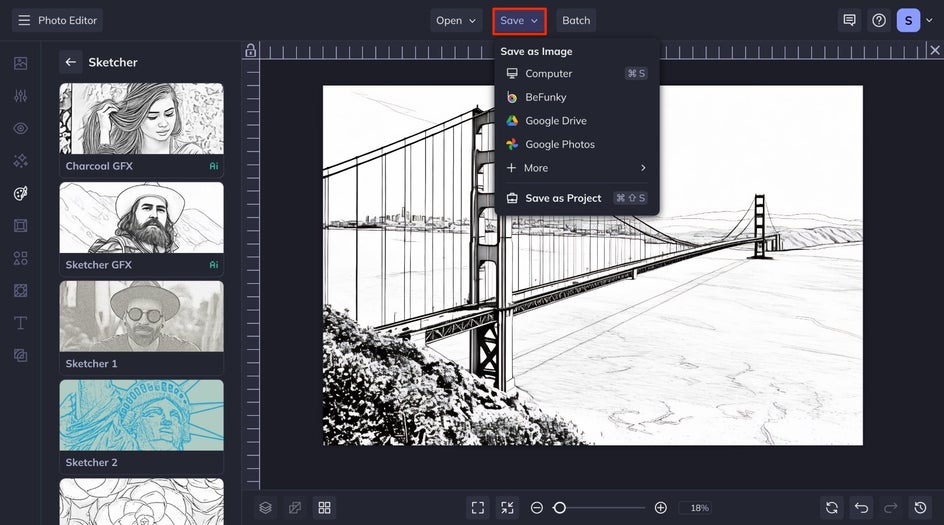
Task: Save image to Computer
Action: click(576, 73)
